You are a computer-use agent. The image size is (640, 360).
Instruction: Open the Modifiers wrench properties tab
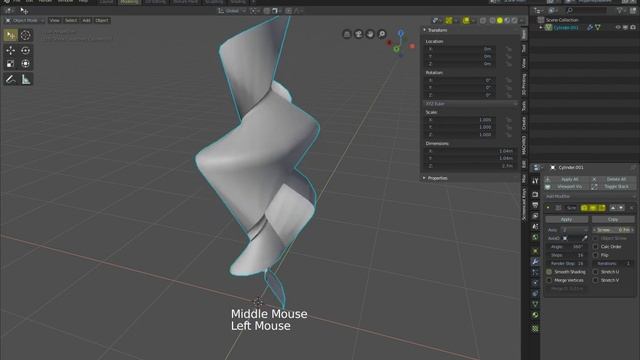[x=535, y=261]
